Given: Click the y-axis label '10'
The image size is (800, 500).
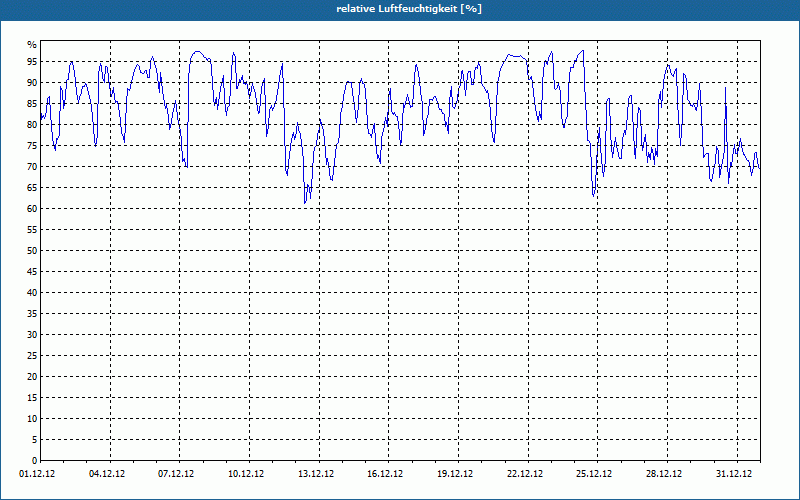Looking at the screenshot, I should pyautogui.click(x=32, y=419).
